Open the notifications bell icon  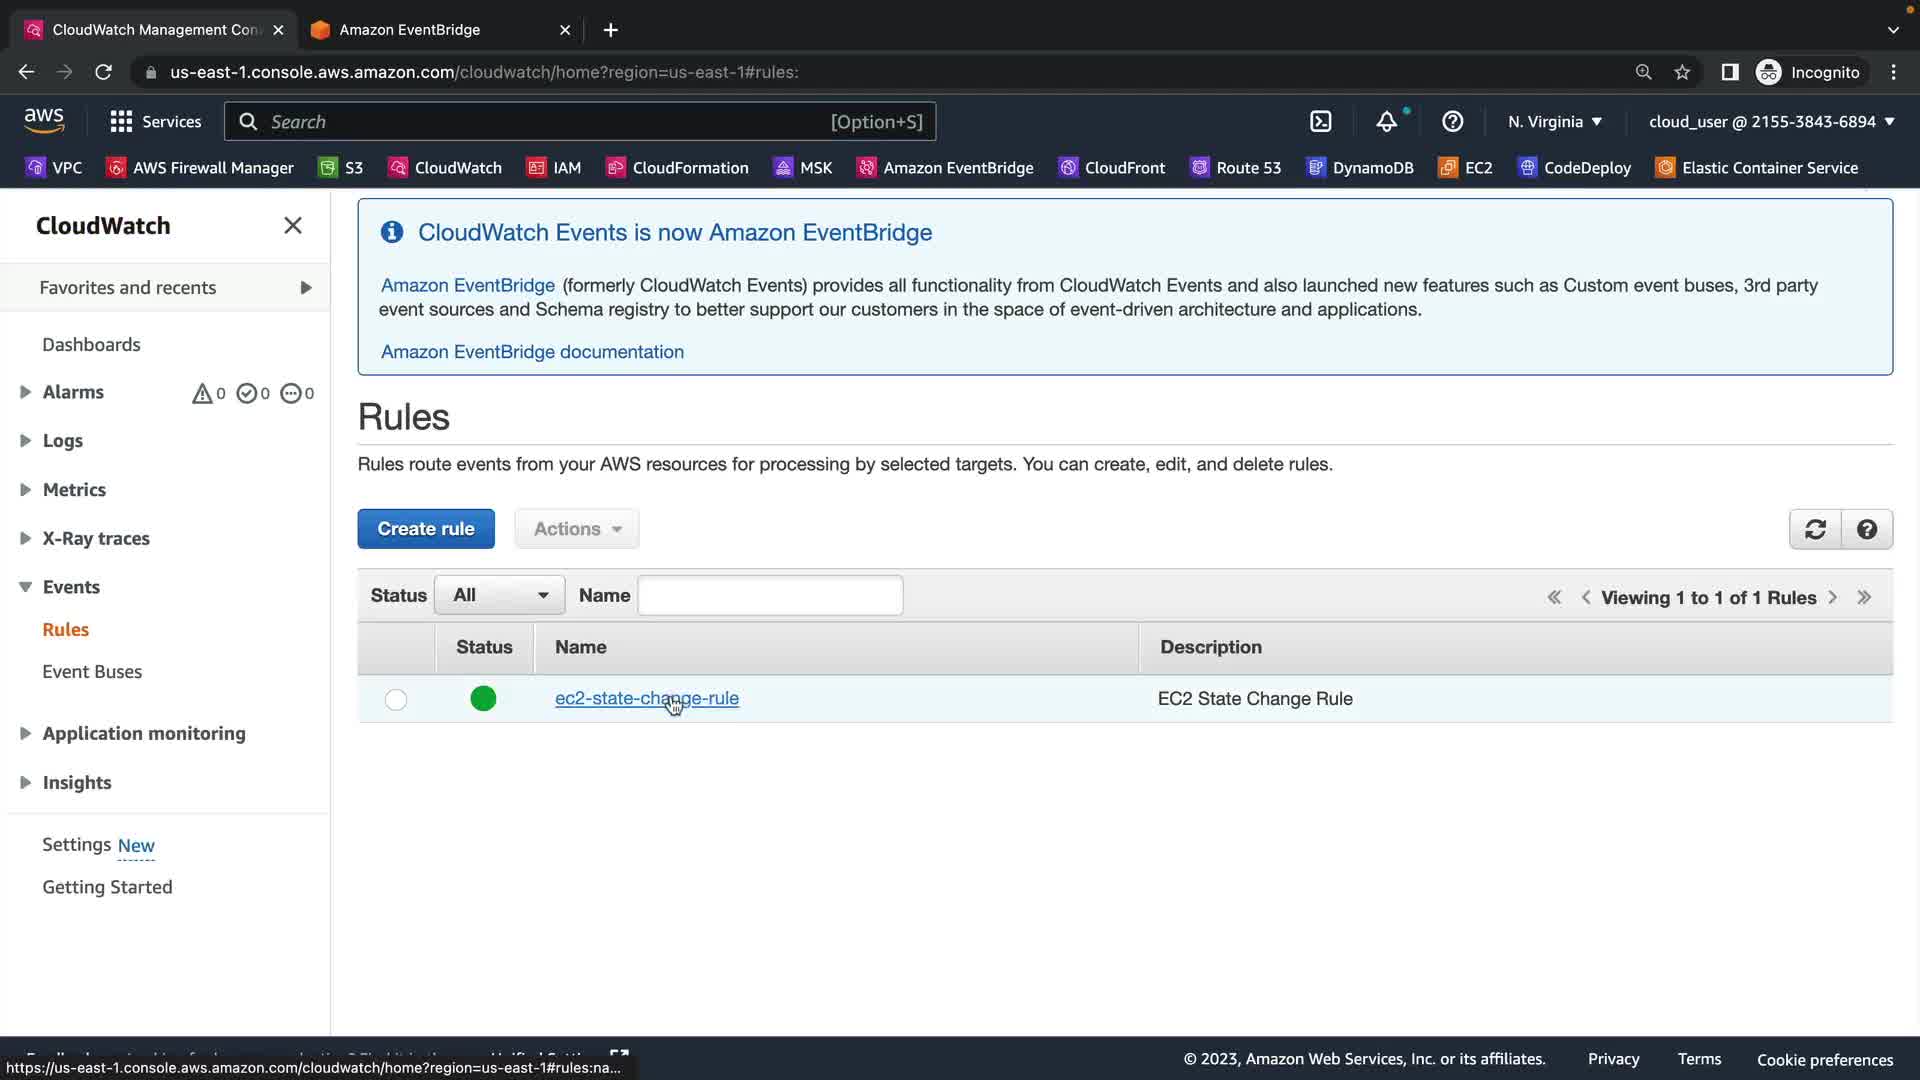1386,122
